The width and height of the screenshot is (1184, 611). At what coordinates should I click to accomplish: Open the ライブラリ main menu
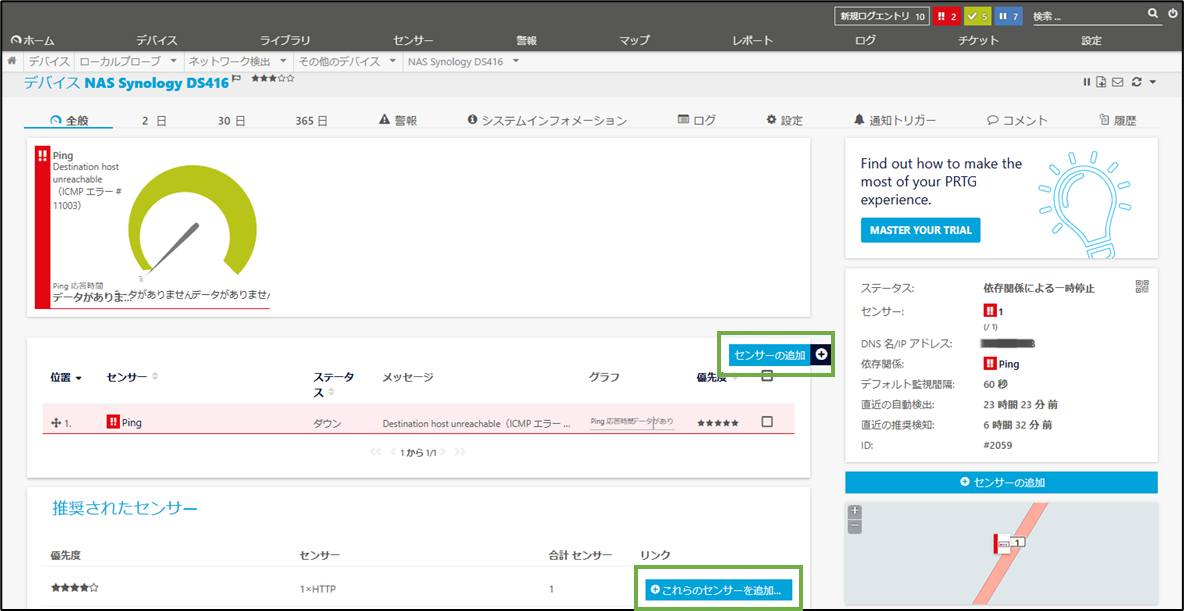pyautogui.click(x=285, y=41)
